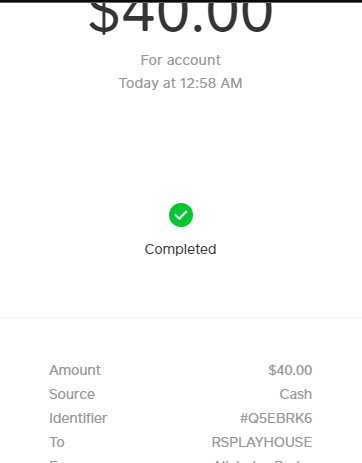This screenshot has height=463, width=362.
Task: Click the partially visible sender name
Action: coord(263,461)
